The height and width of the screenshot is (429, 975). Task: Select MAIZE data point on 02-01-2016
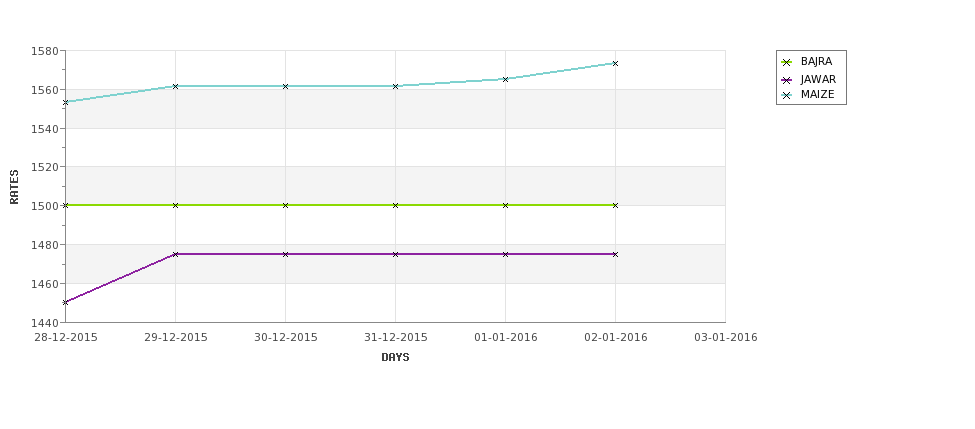(615, 63)
